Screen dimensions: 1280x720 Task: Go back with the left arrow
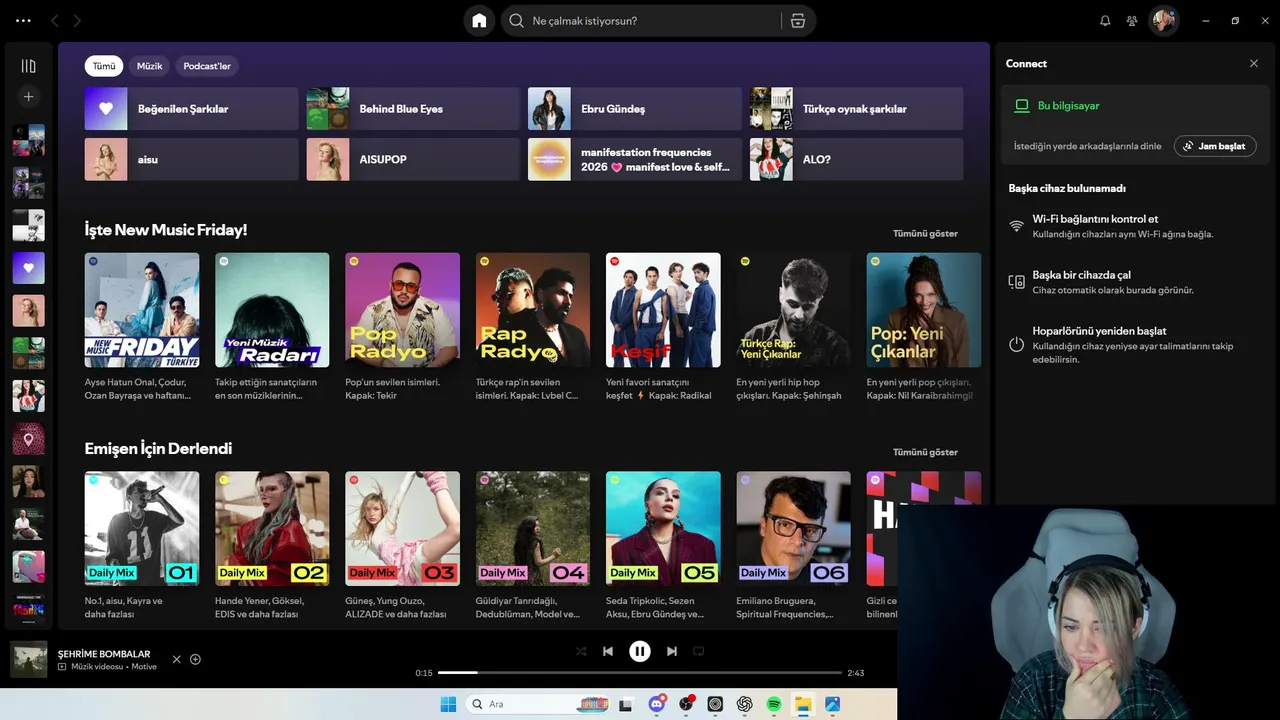[x=54, y=20]
